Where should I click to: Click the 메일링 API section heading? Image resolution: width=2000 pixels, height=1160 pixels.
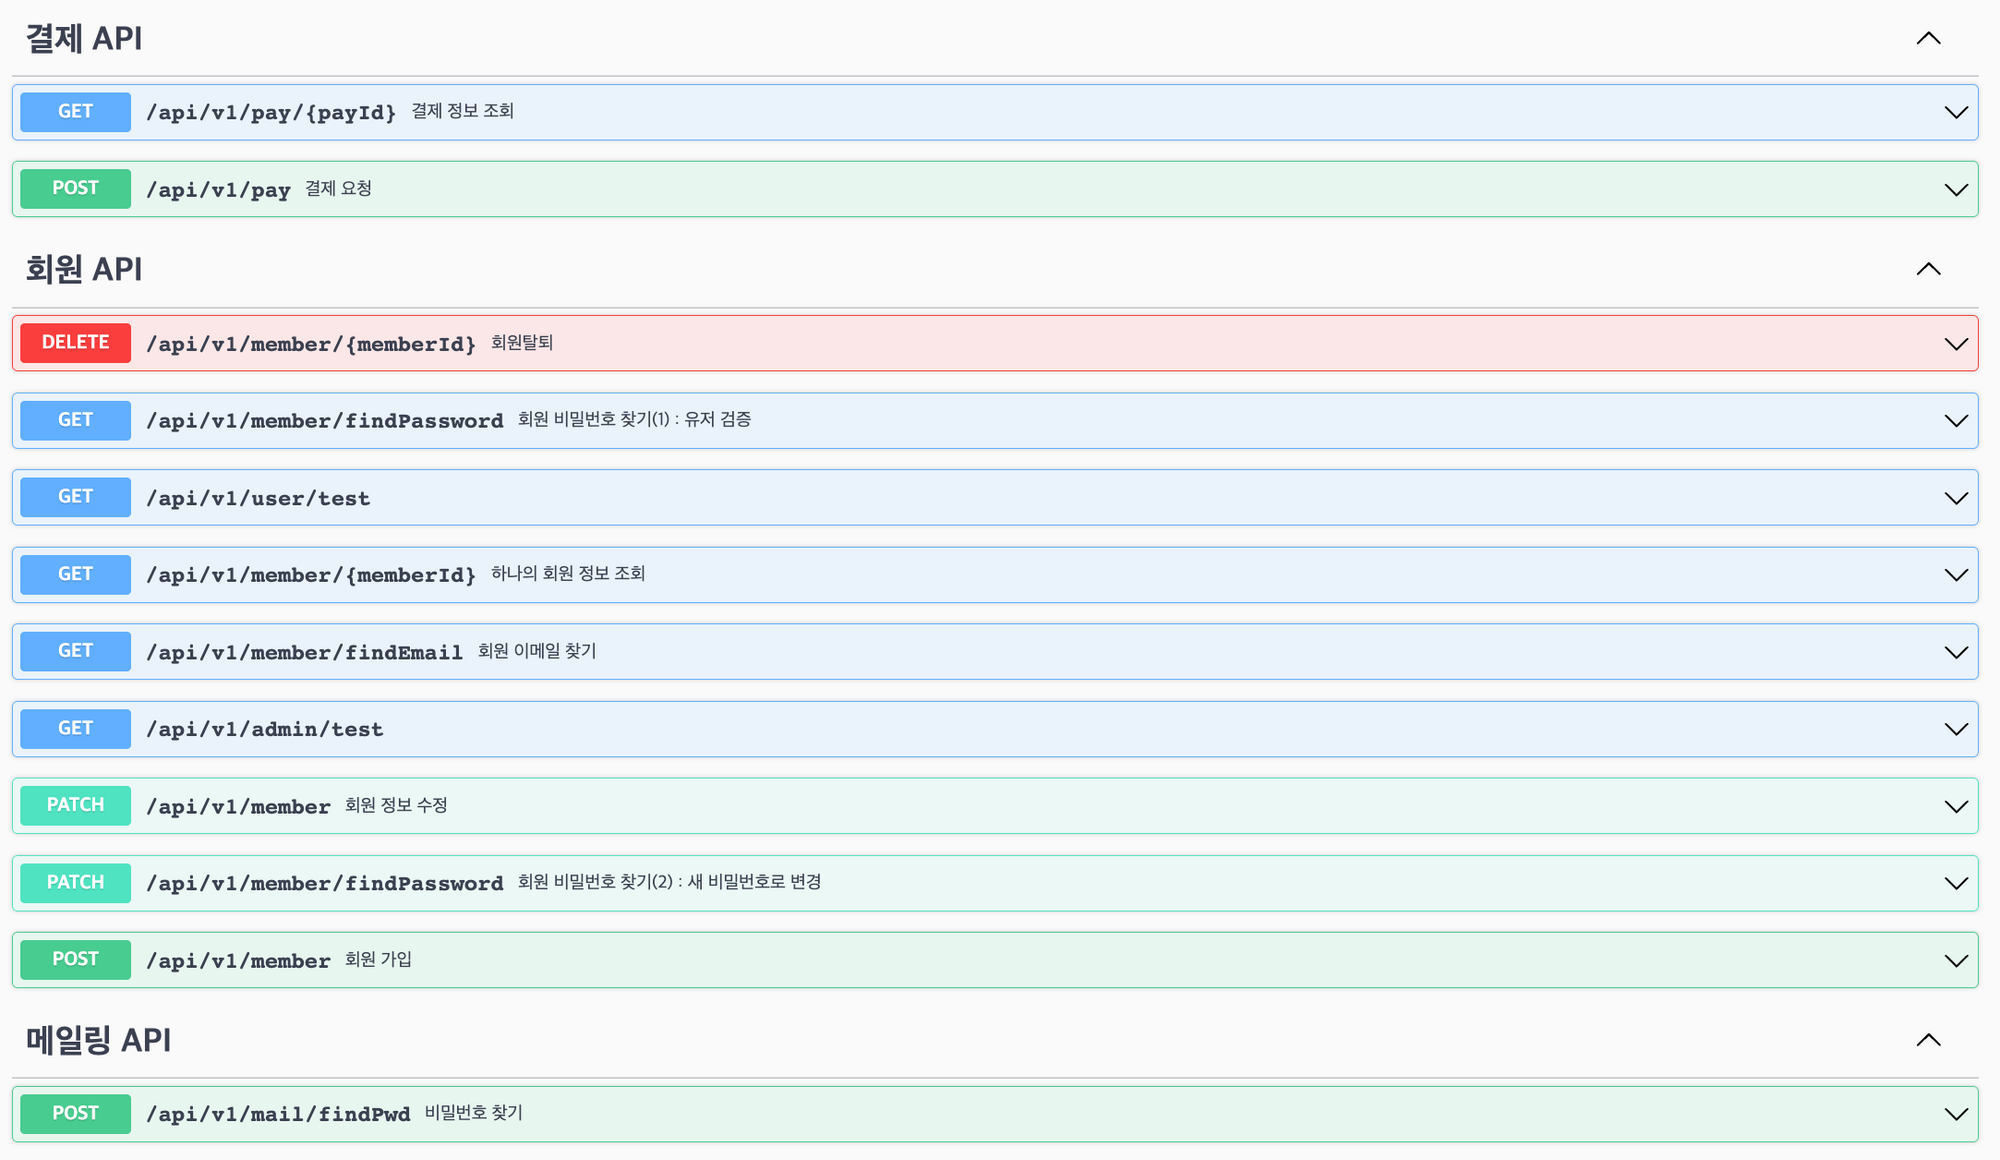coord(98,1040)
